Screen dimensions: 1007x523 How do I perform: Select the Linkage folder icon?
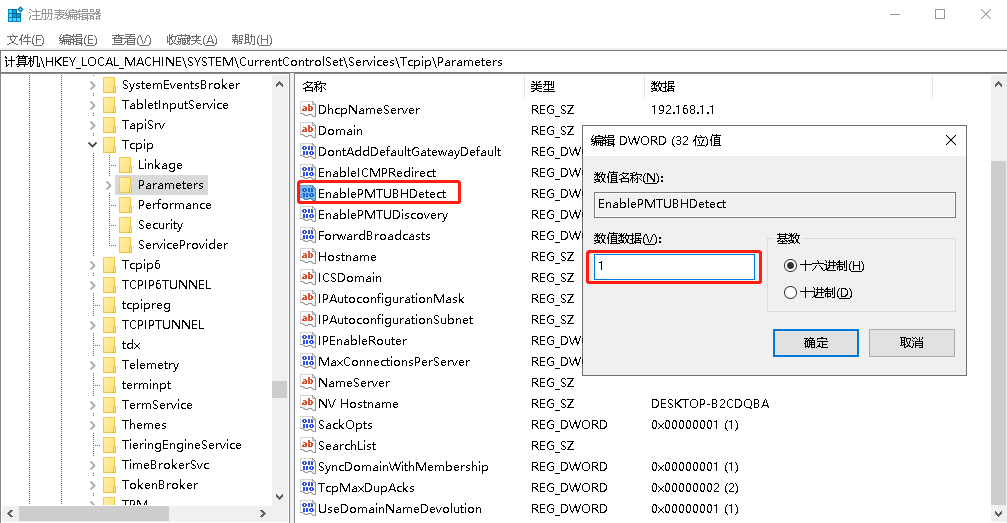125,165
